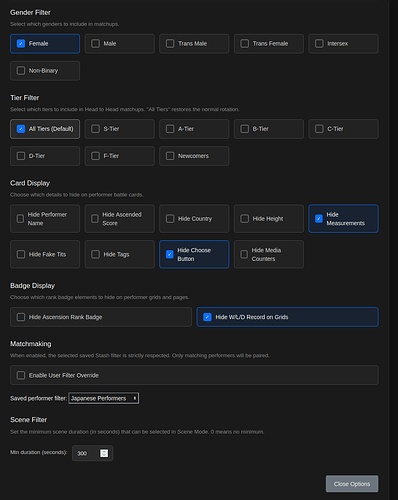Viewport: 398px width, 500px height.
Task: Enable the Male gender filter
Action: (x=96, y=44)
